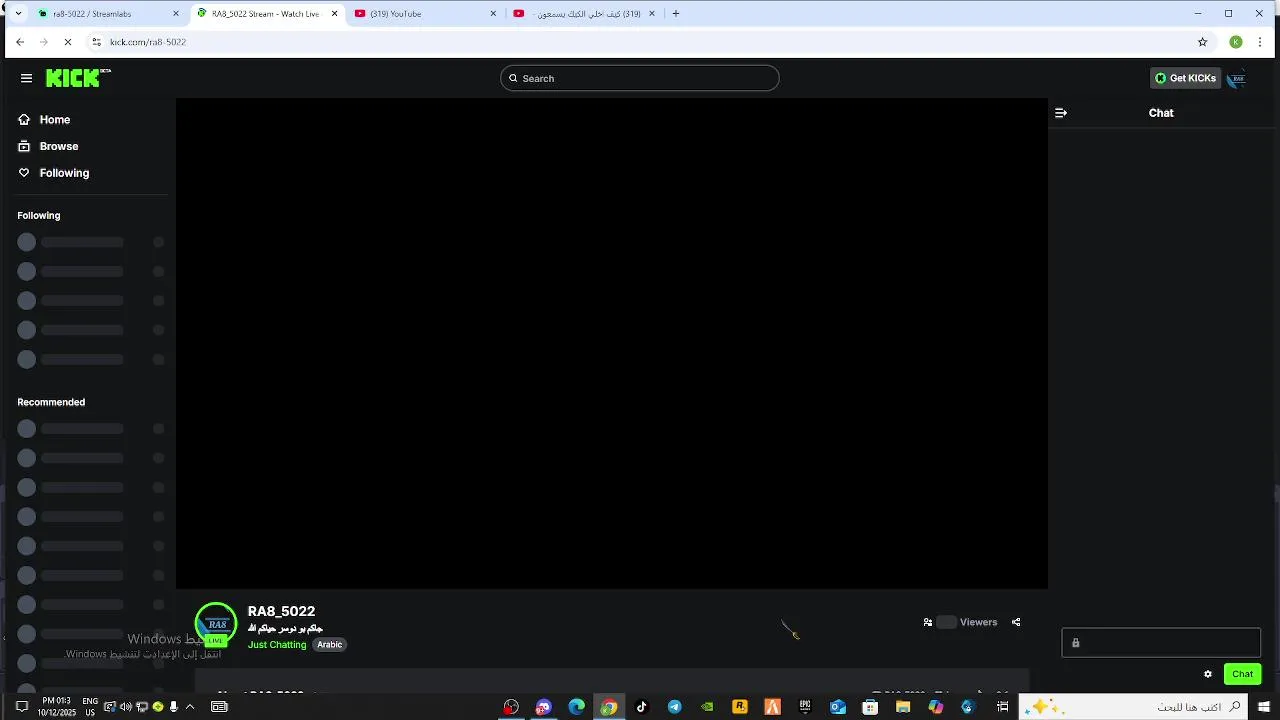Click the address bar showing kick.com/ra8-5022
Viewport: 1280px width, 720px height.
(640, 42)
